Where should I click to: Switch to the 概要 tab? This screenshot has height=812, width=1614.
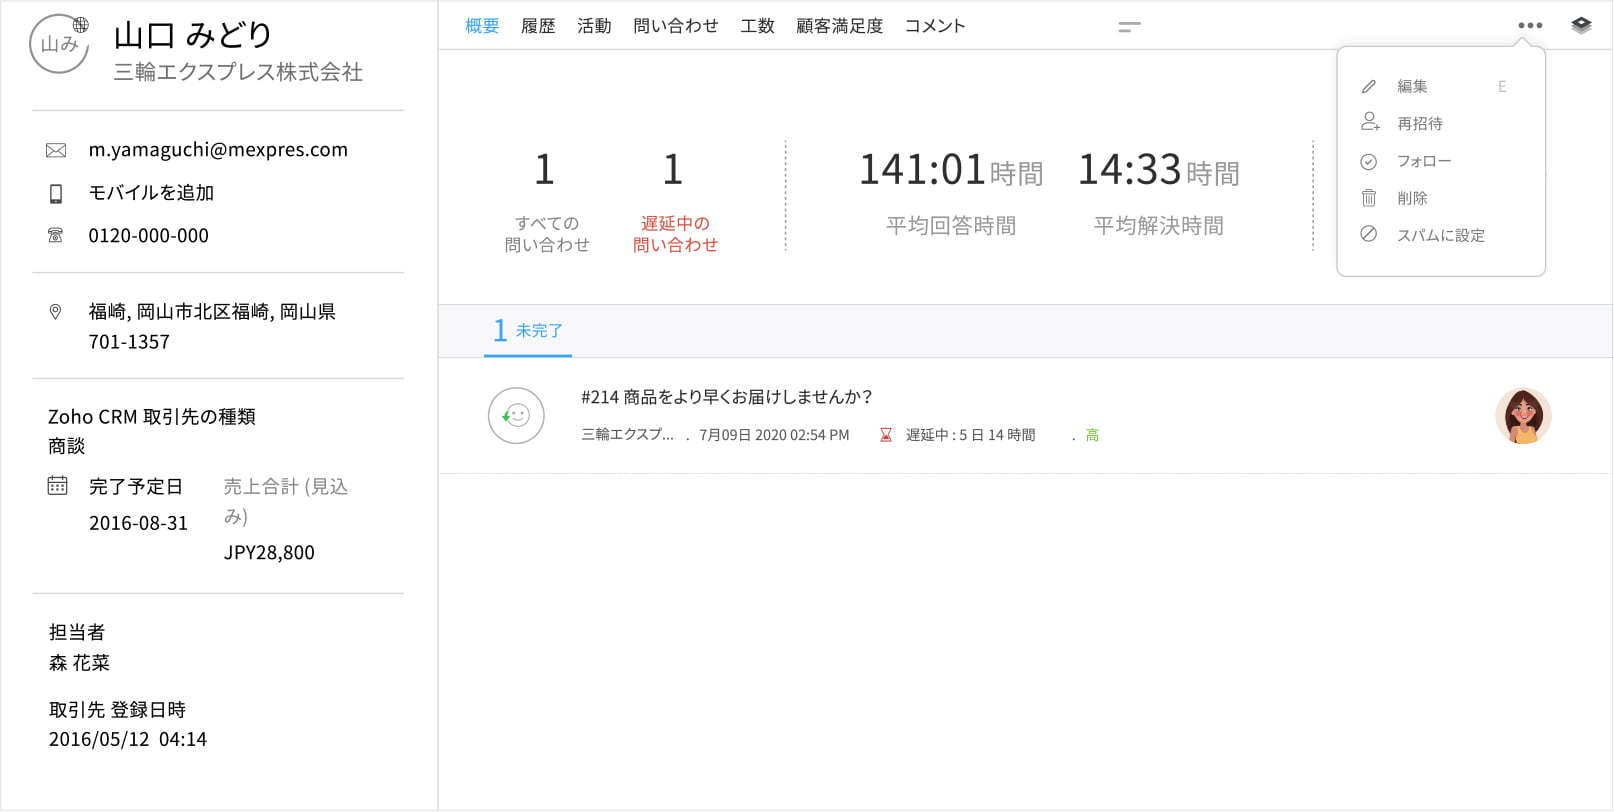[x=482, y=26]
